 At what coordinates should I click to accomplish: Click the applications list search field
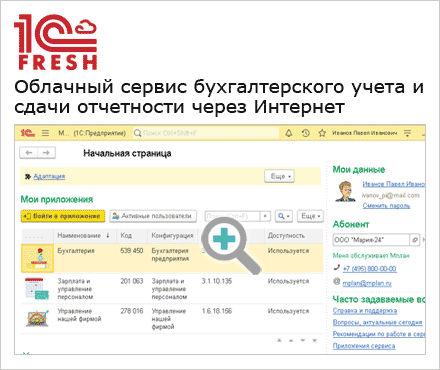(232, 216)
